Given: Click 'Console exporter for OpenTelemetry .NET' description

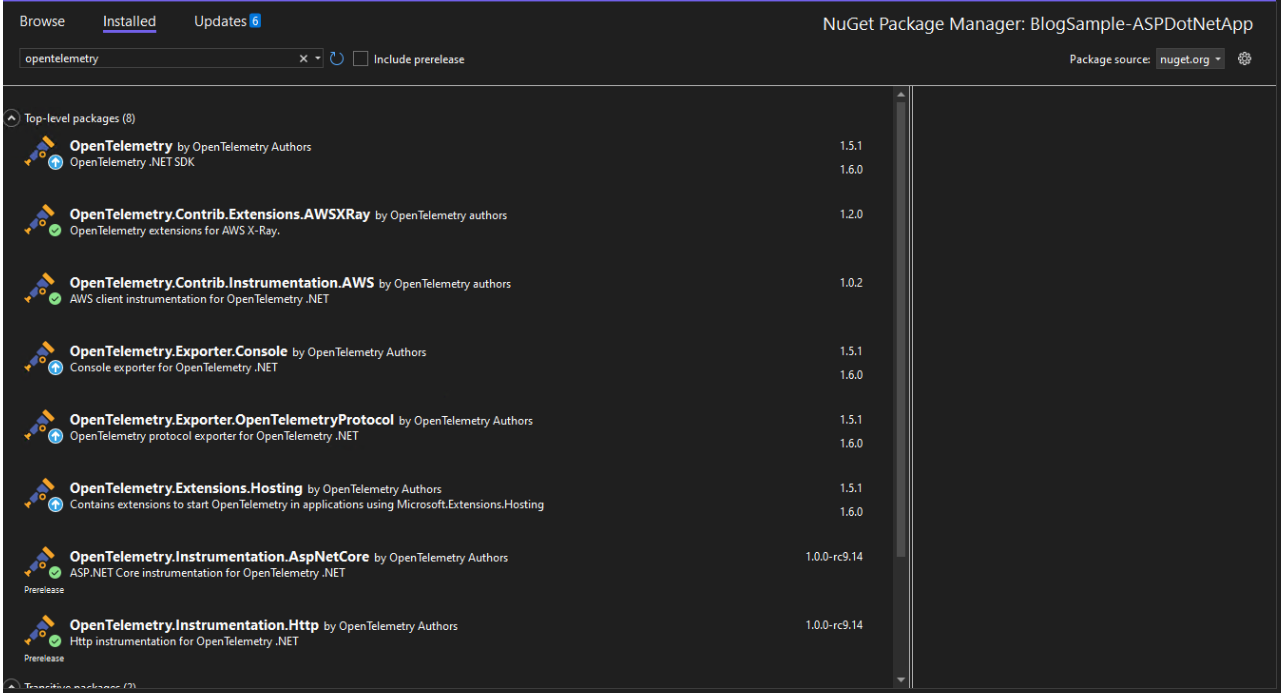Looking at the screenshot, I should [x=174, y=367].
